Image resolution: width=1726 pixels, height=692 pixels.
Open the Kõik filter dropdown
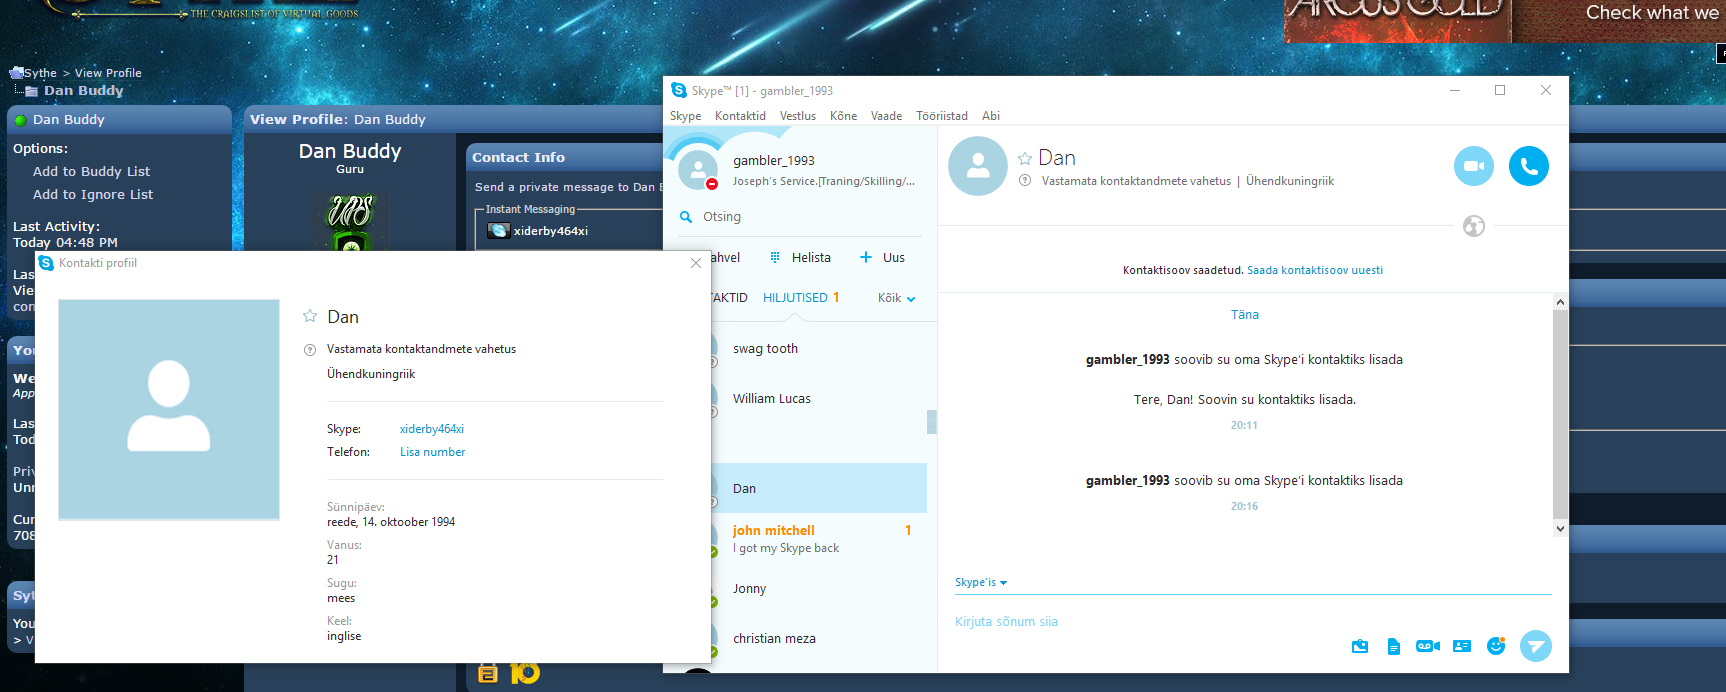(x=897, y=298)
